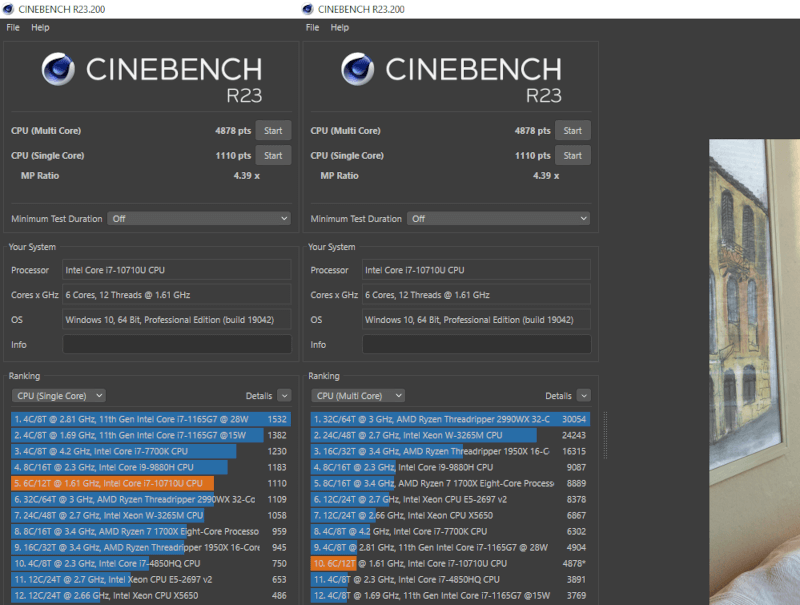
Task: Open Minimum Test Duration dropdown in right window
Action: (x=500, y=218)
